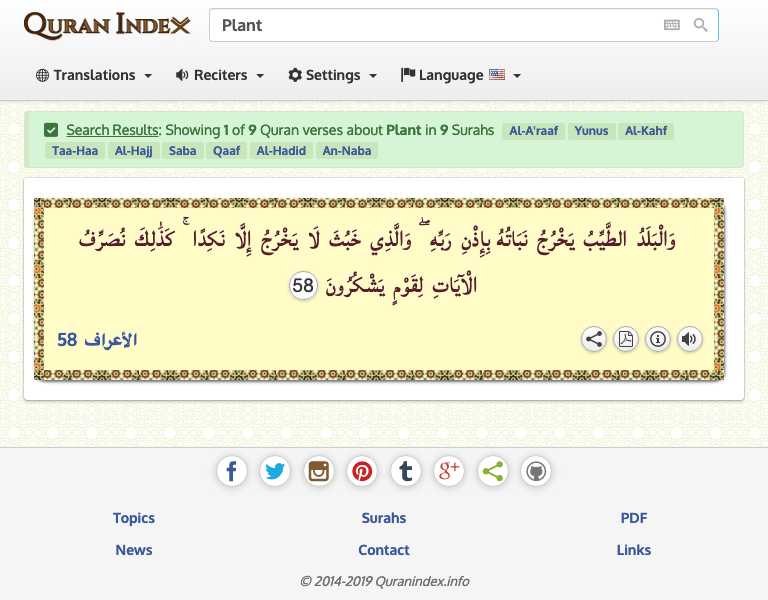Open the Facebook page icon

pos(232,471)
